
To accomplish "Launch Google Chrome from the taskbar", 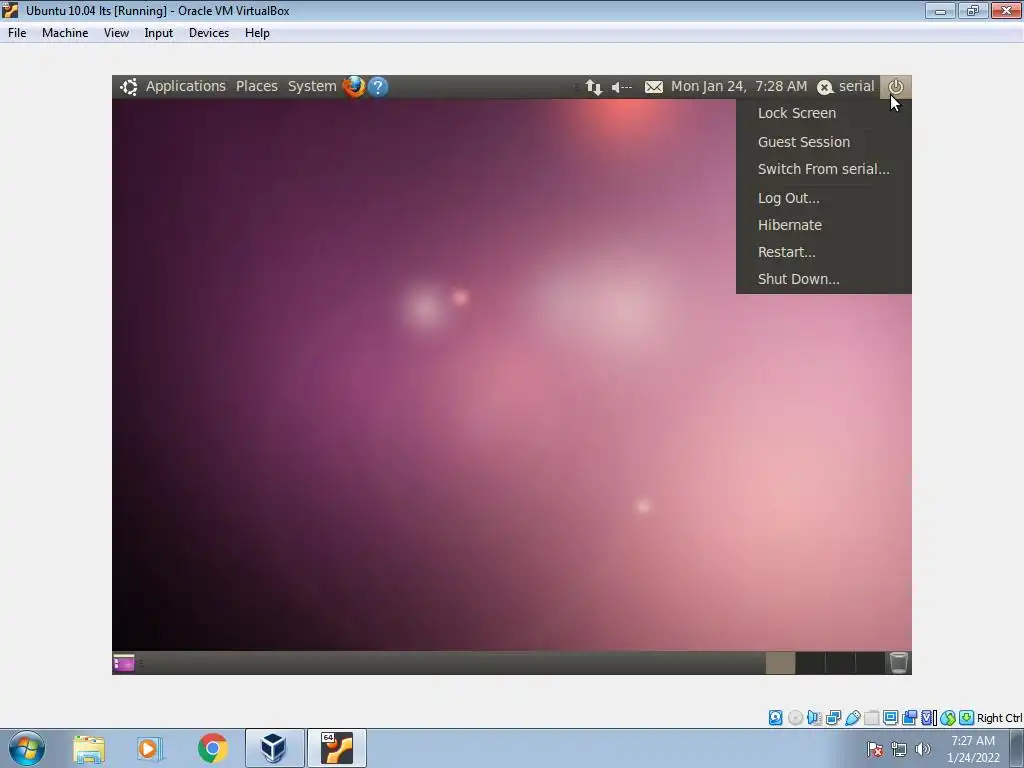I will tap(212, 748).
